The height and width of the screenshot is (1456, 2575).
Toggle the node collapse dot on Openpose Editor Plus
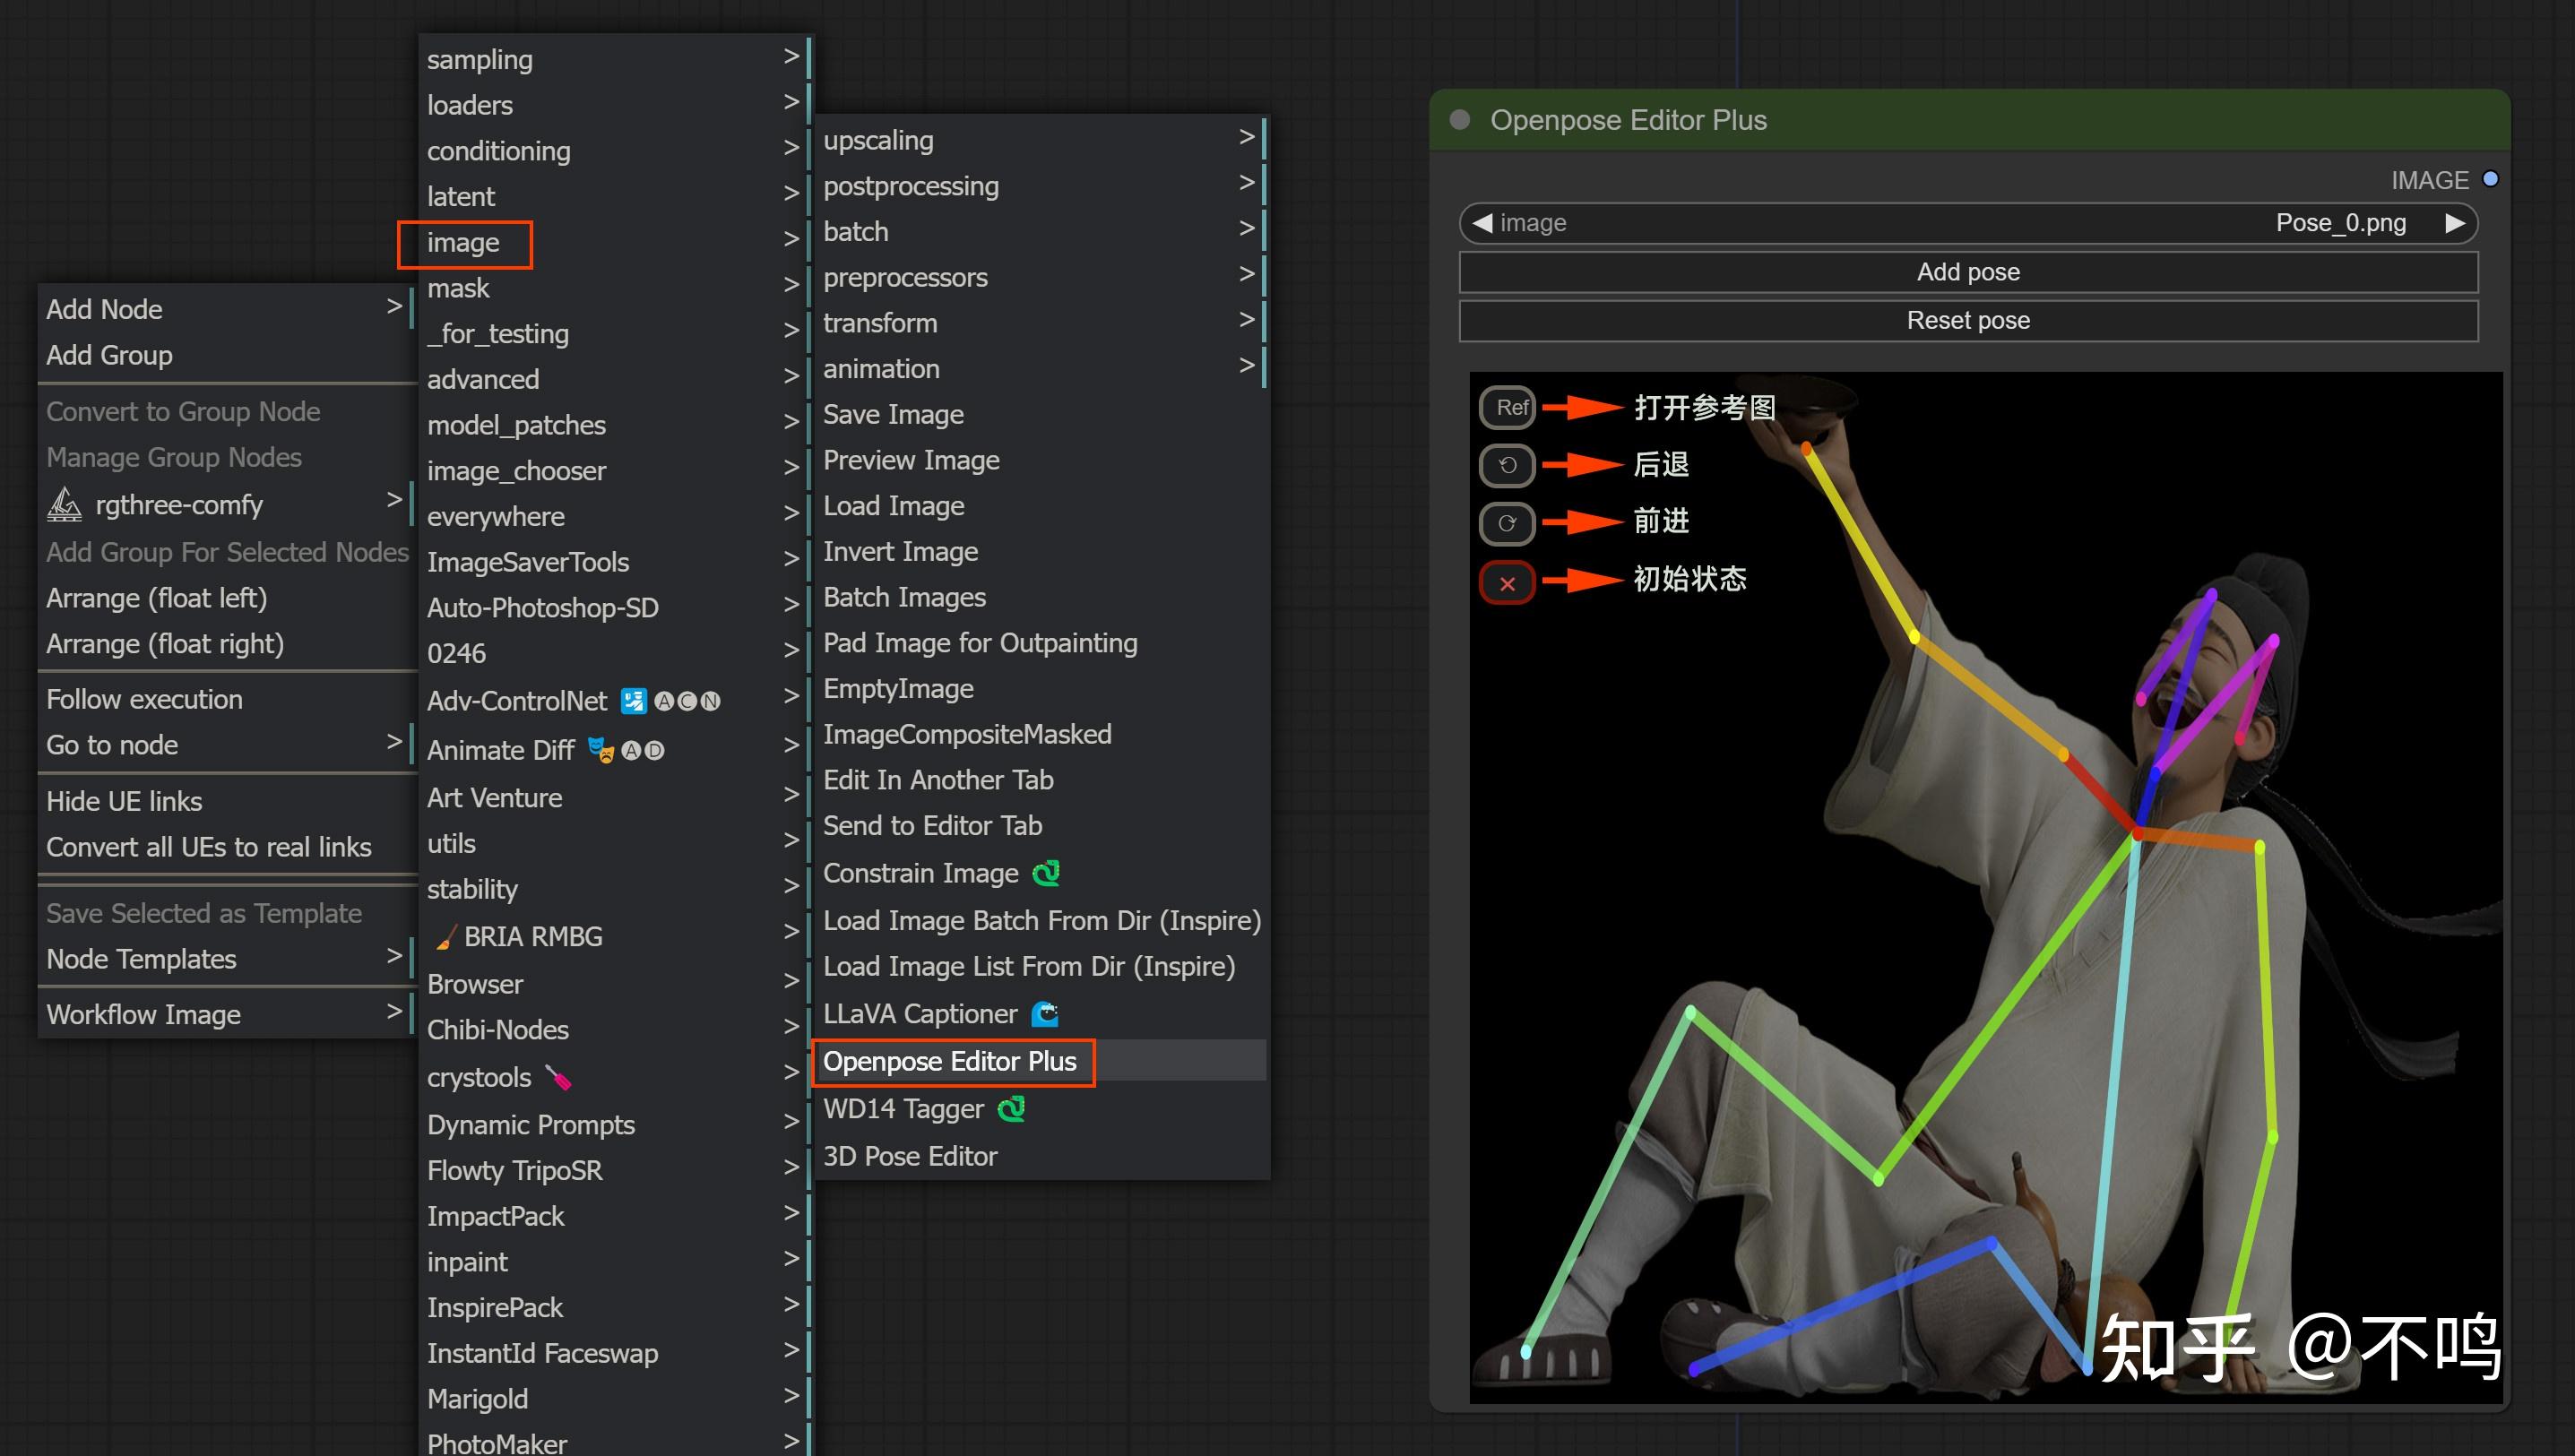pos(1459,120)
